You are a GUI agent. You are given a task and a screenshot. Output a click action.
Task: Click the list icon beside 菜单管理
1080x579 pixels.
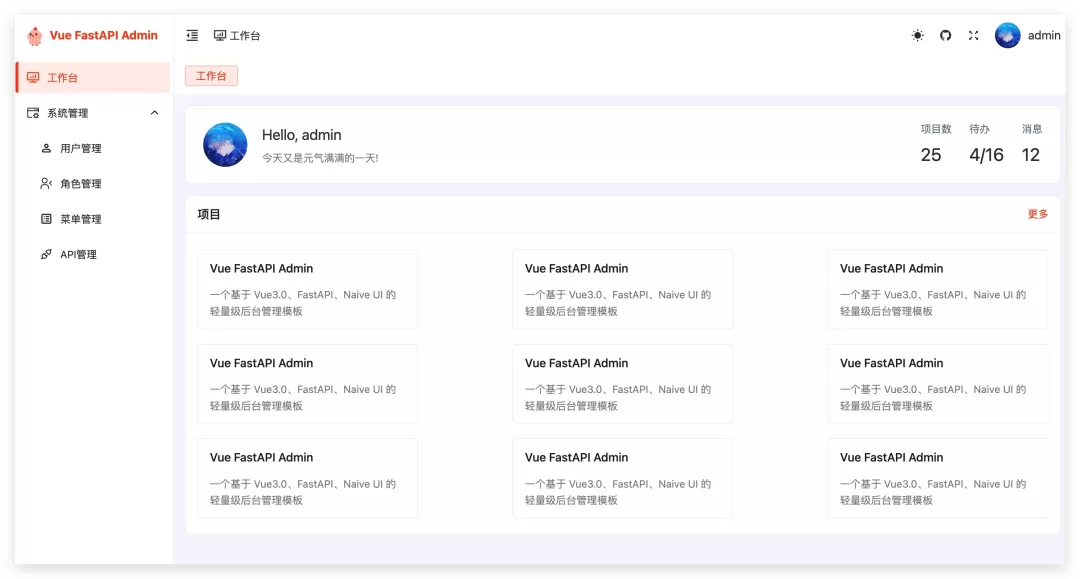coord(46,219)
